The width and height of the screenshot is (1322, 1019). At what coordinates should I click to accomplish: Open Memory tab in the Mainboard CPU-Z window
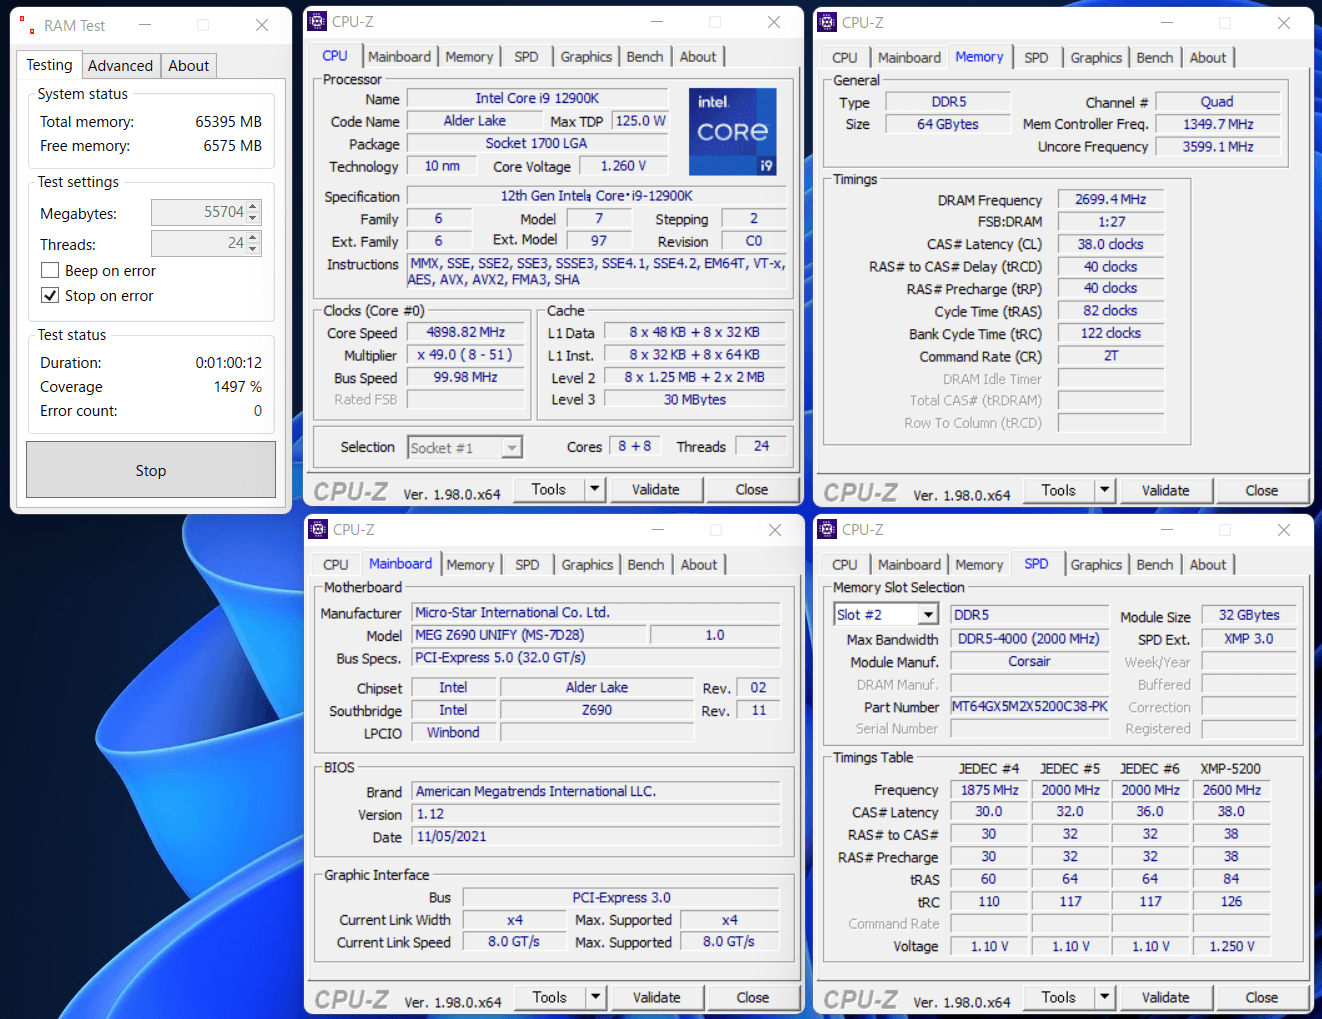click(470, 565)
